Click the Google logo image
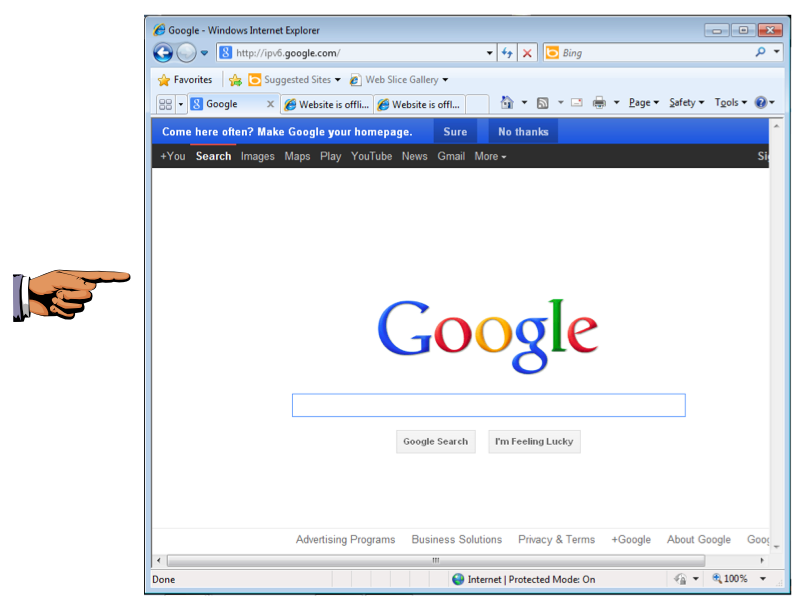The height and width of the screenshot is (609, 803). click(488, 335)
